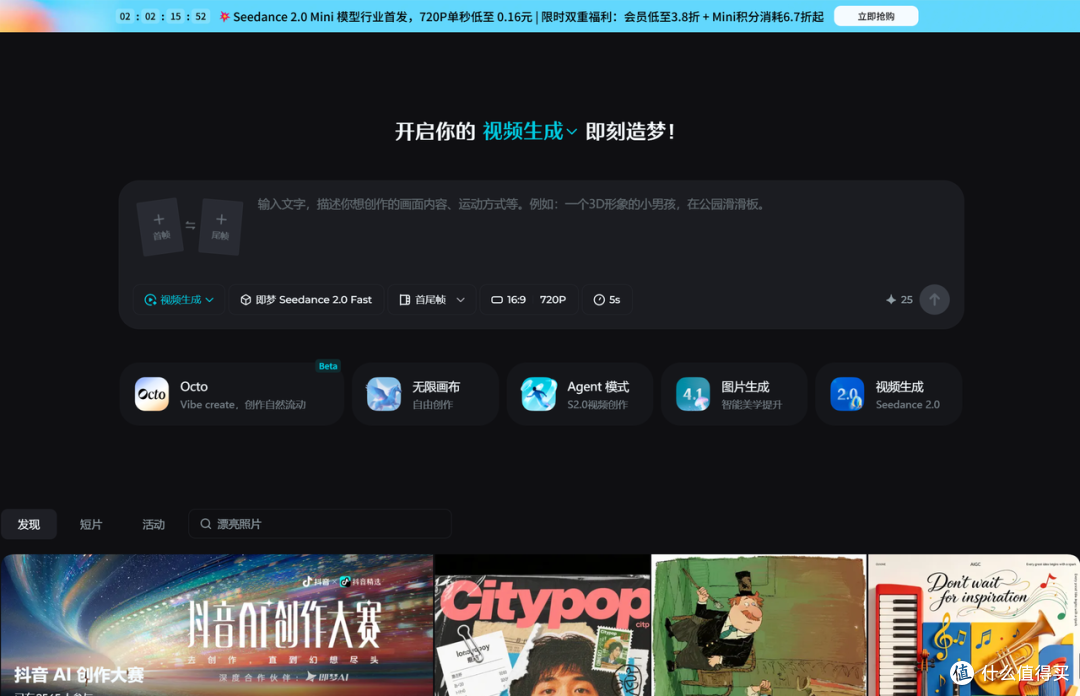Open the Citypop poster thumbnail

[x=543, y=625]
